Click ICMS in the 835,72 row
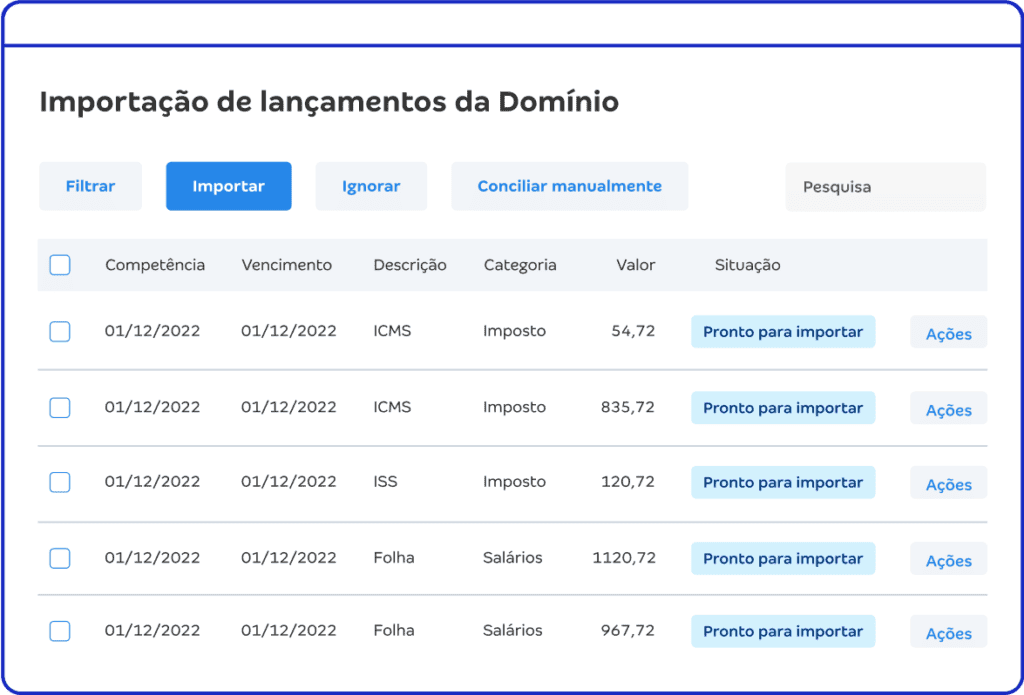1024x695 pixels. (x=392, y=408)
